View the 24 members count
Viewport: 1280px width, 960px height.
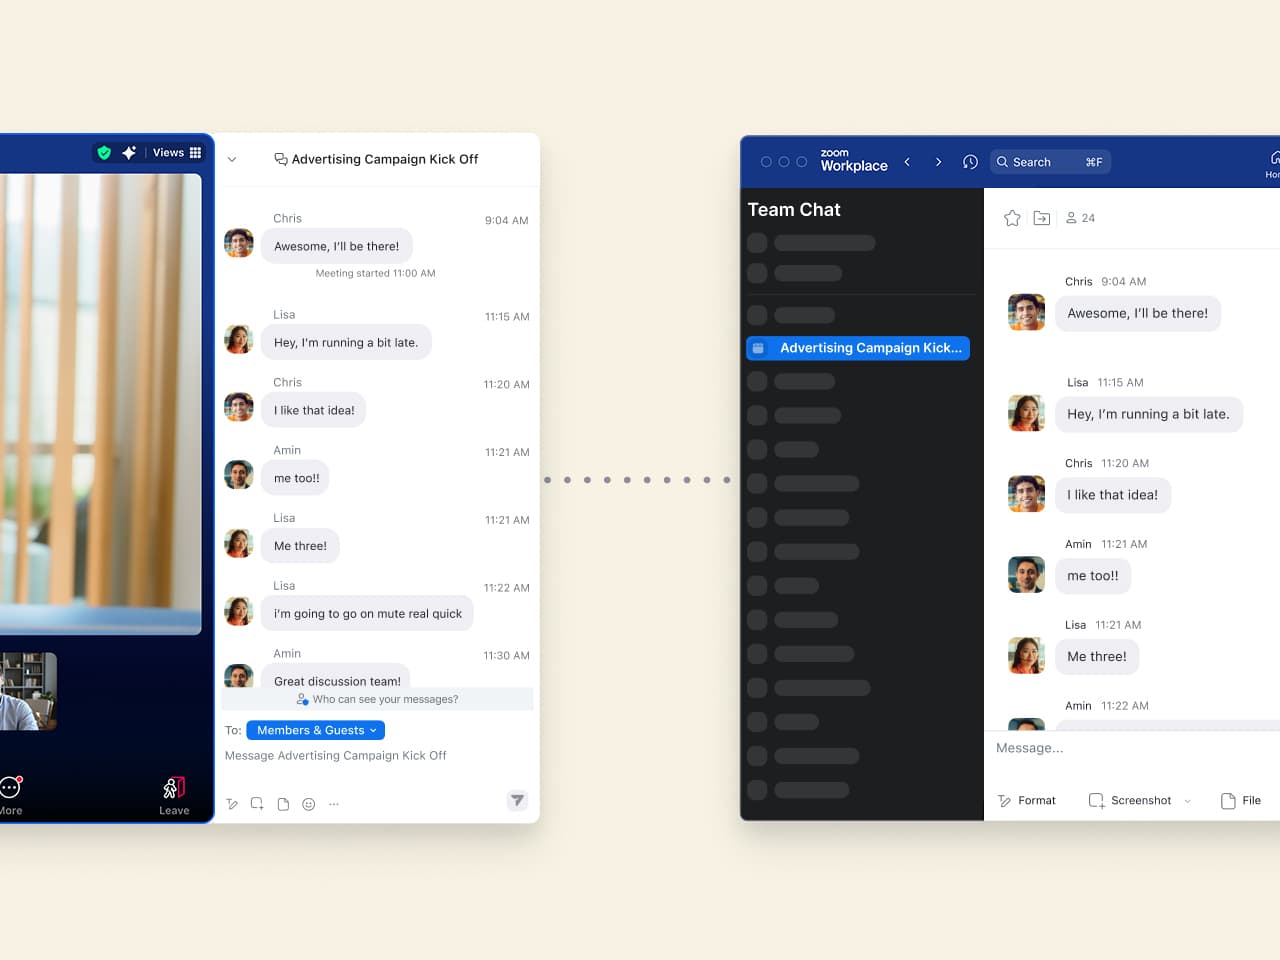pyautogui.click(x=1080, y=218)
